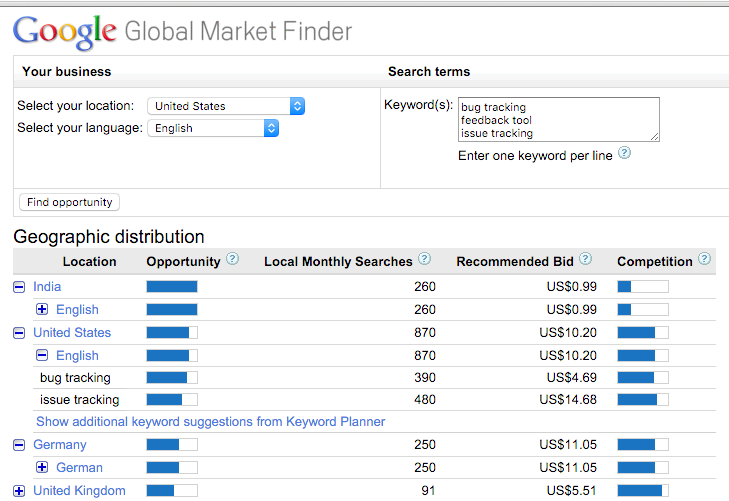Grab the Keyword(s) textarea resize handle

655,137
